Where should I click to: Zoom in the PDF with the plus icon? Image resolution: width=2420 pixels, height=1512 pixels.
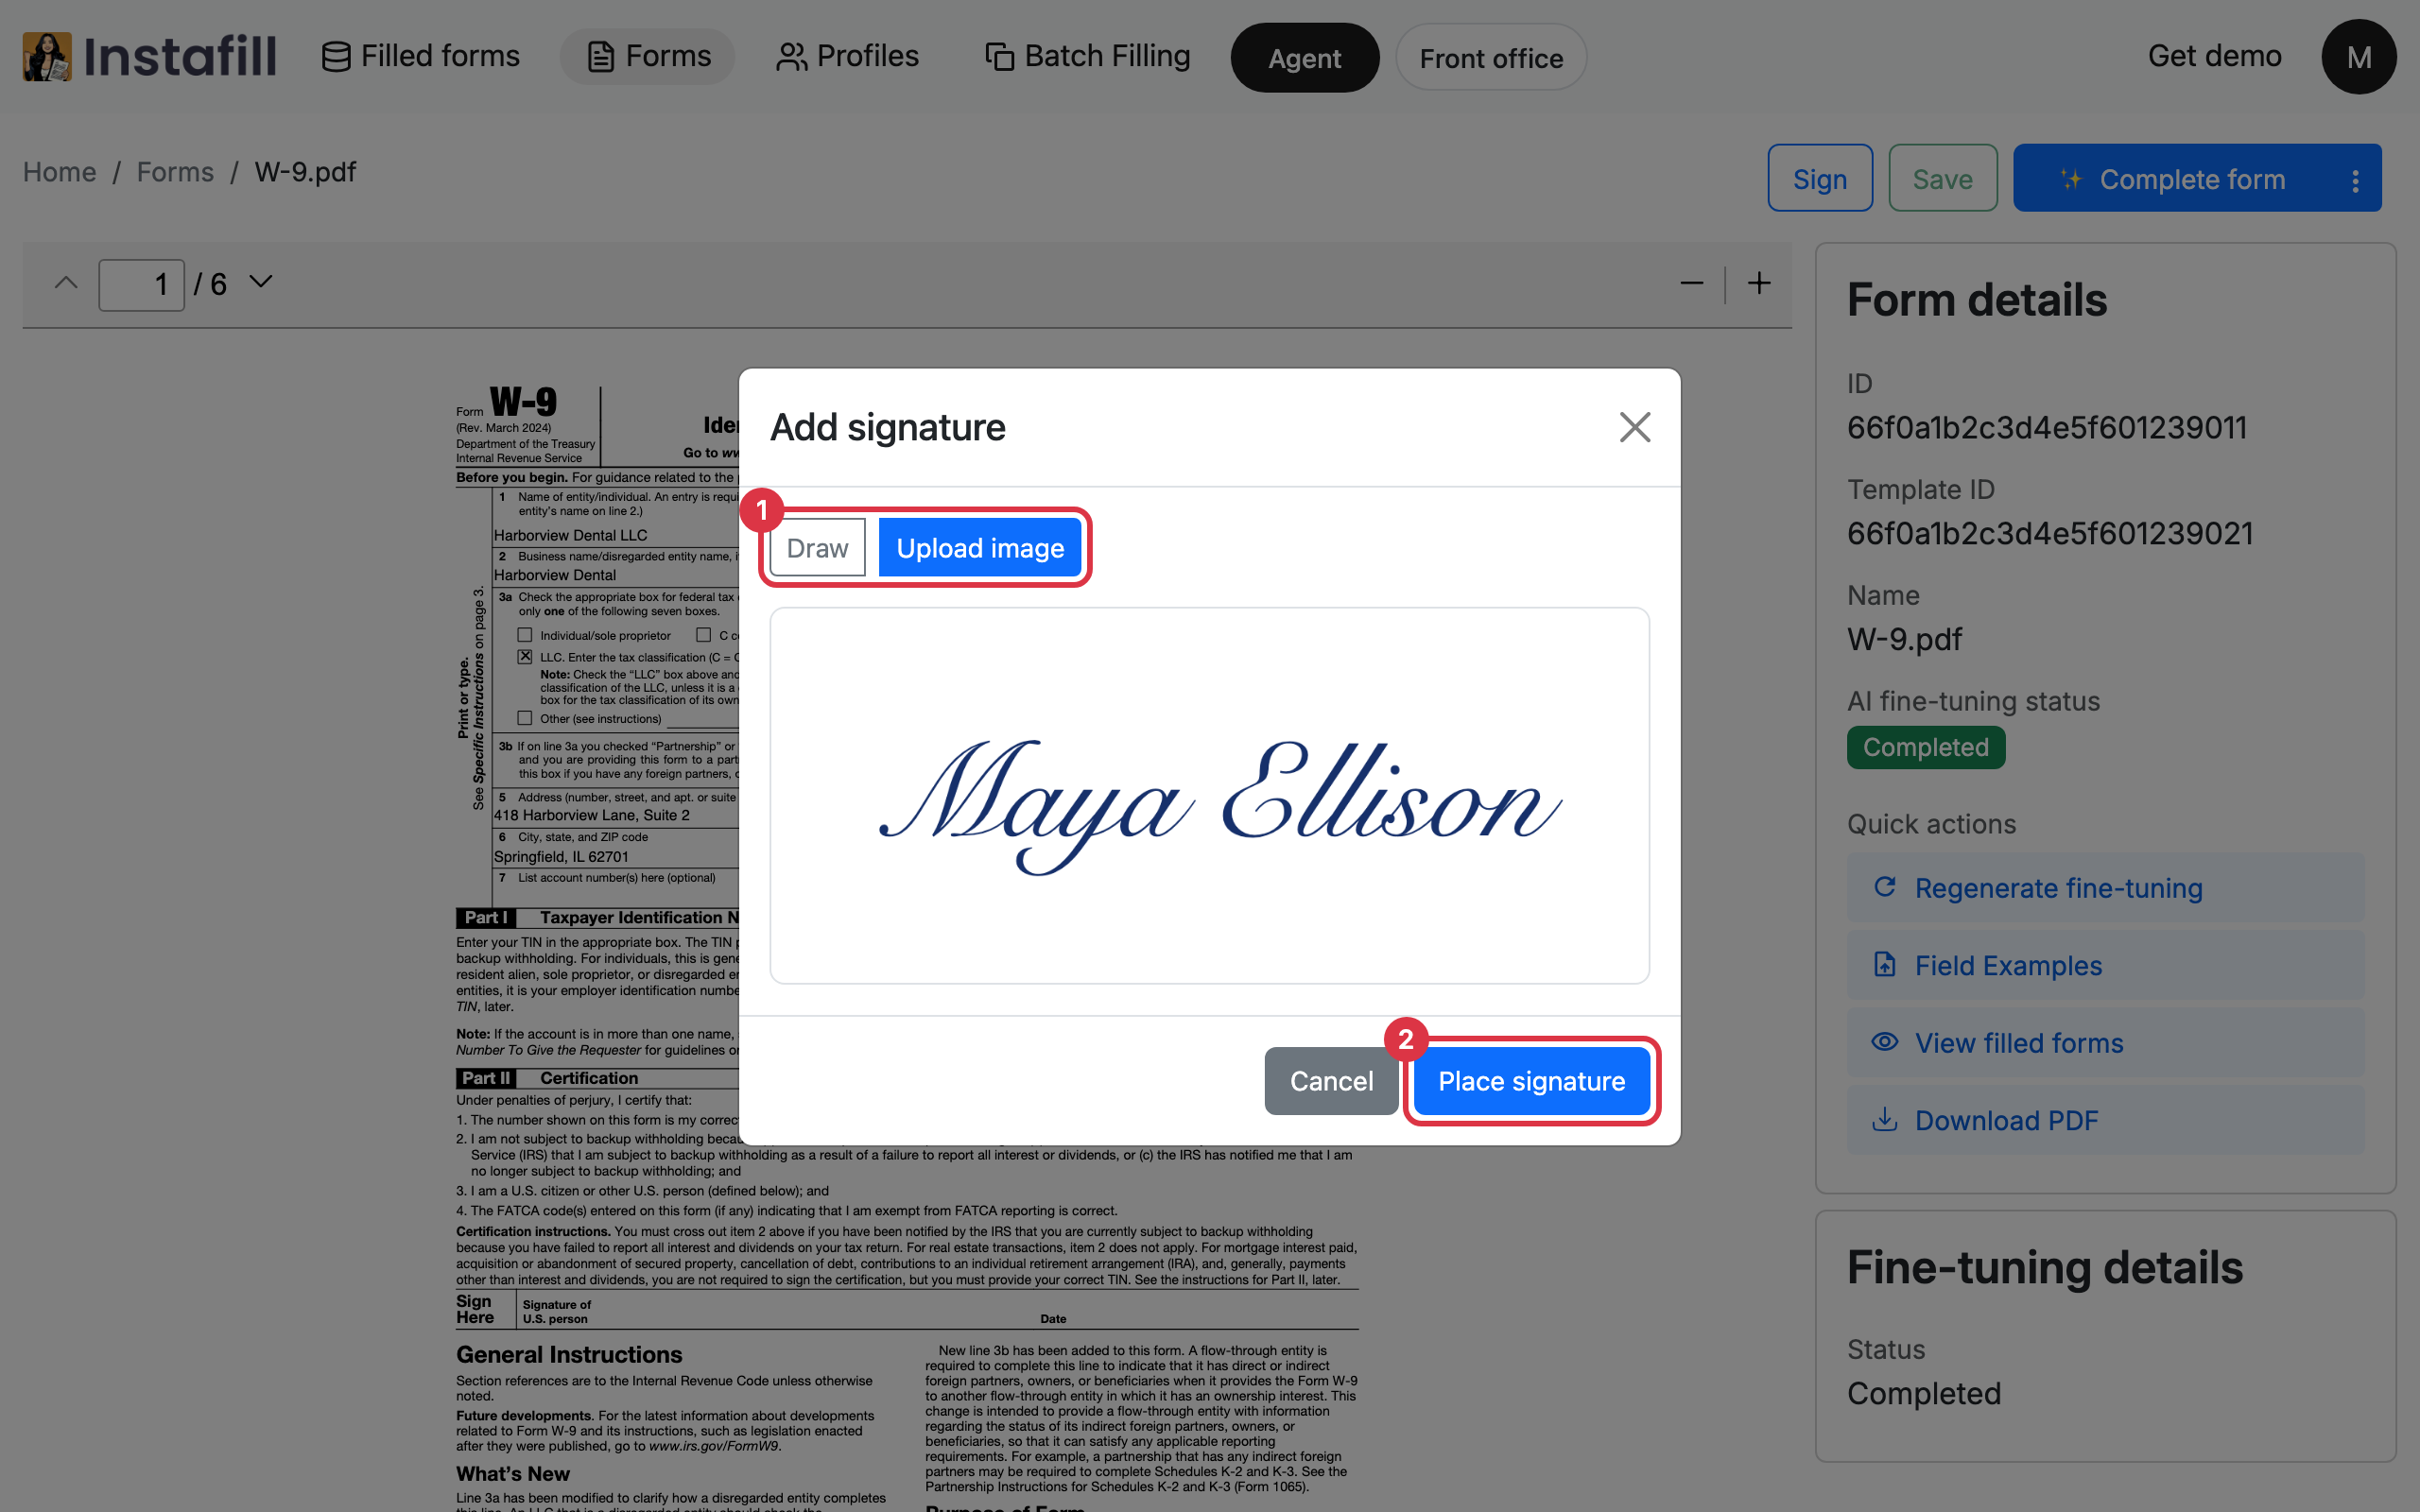point(1759,283)
